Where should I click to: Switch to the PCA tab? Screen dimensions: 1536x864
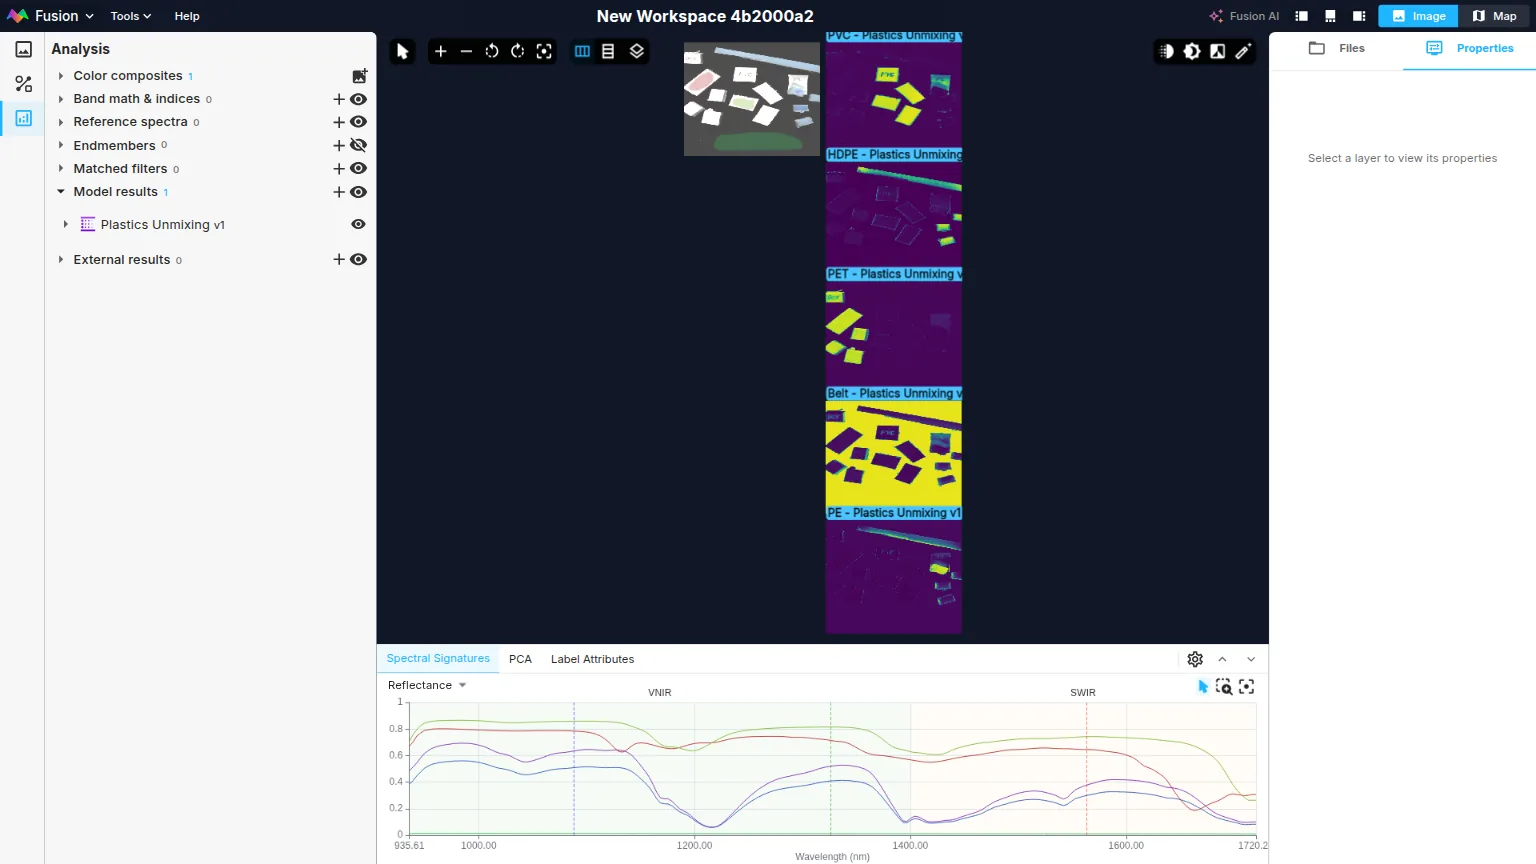[520, 659]
